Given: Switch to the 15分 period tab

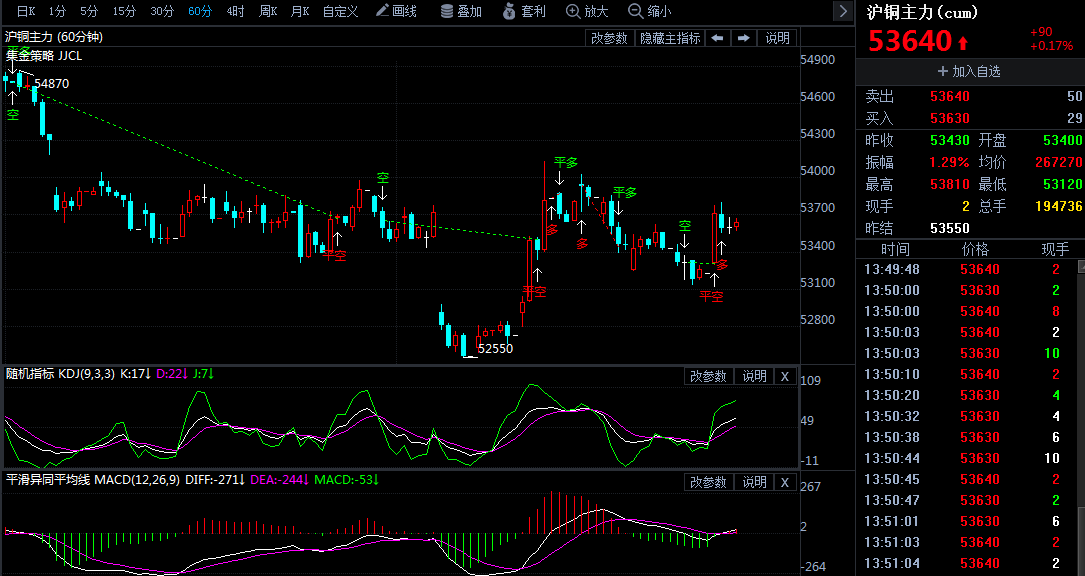Looking at the screenshot, I should click(x=124, y=11).
